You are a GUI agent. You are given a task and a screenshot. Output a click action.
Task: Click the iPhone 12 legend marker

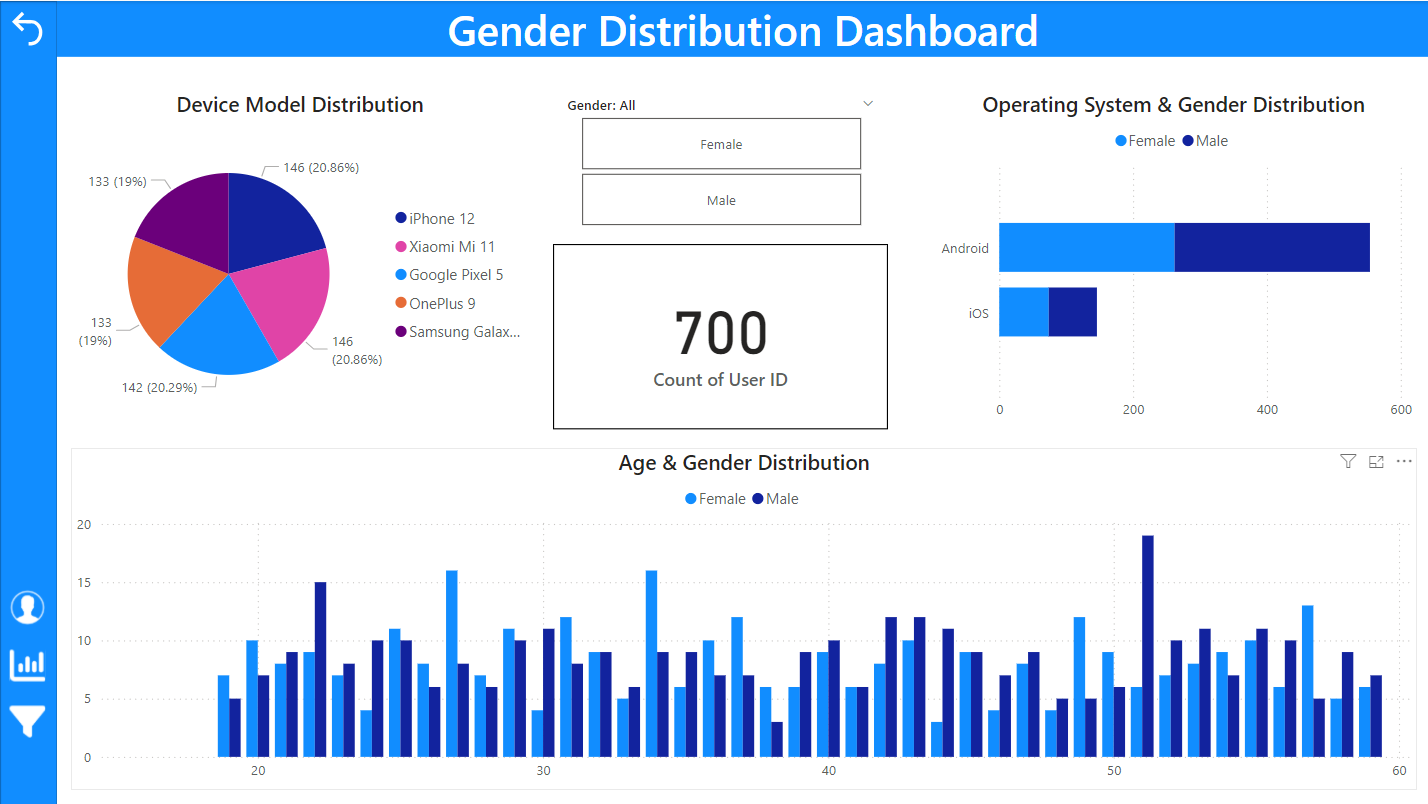tap(401, 218)
